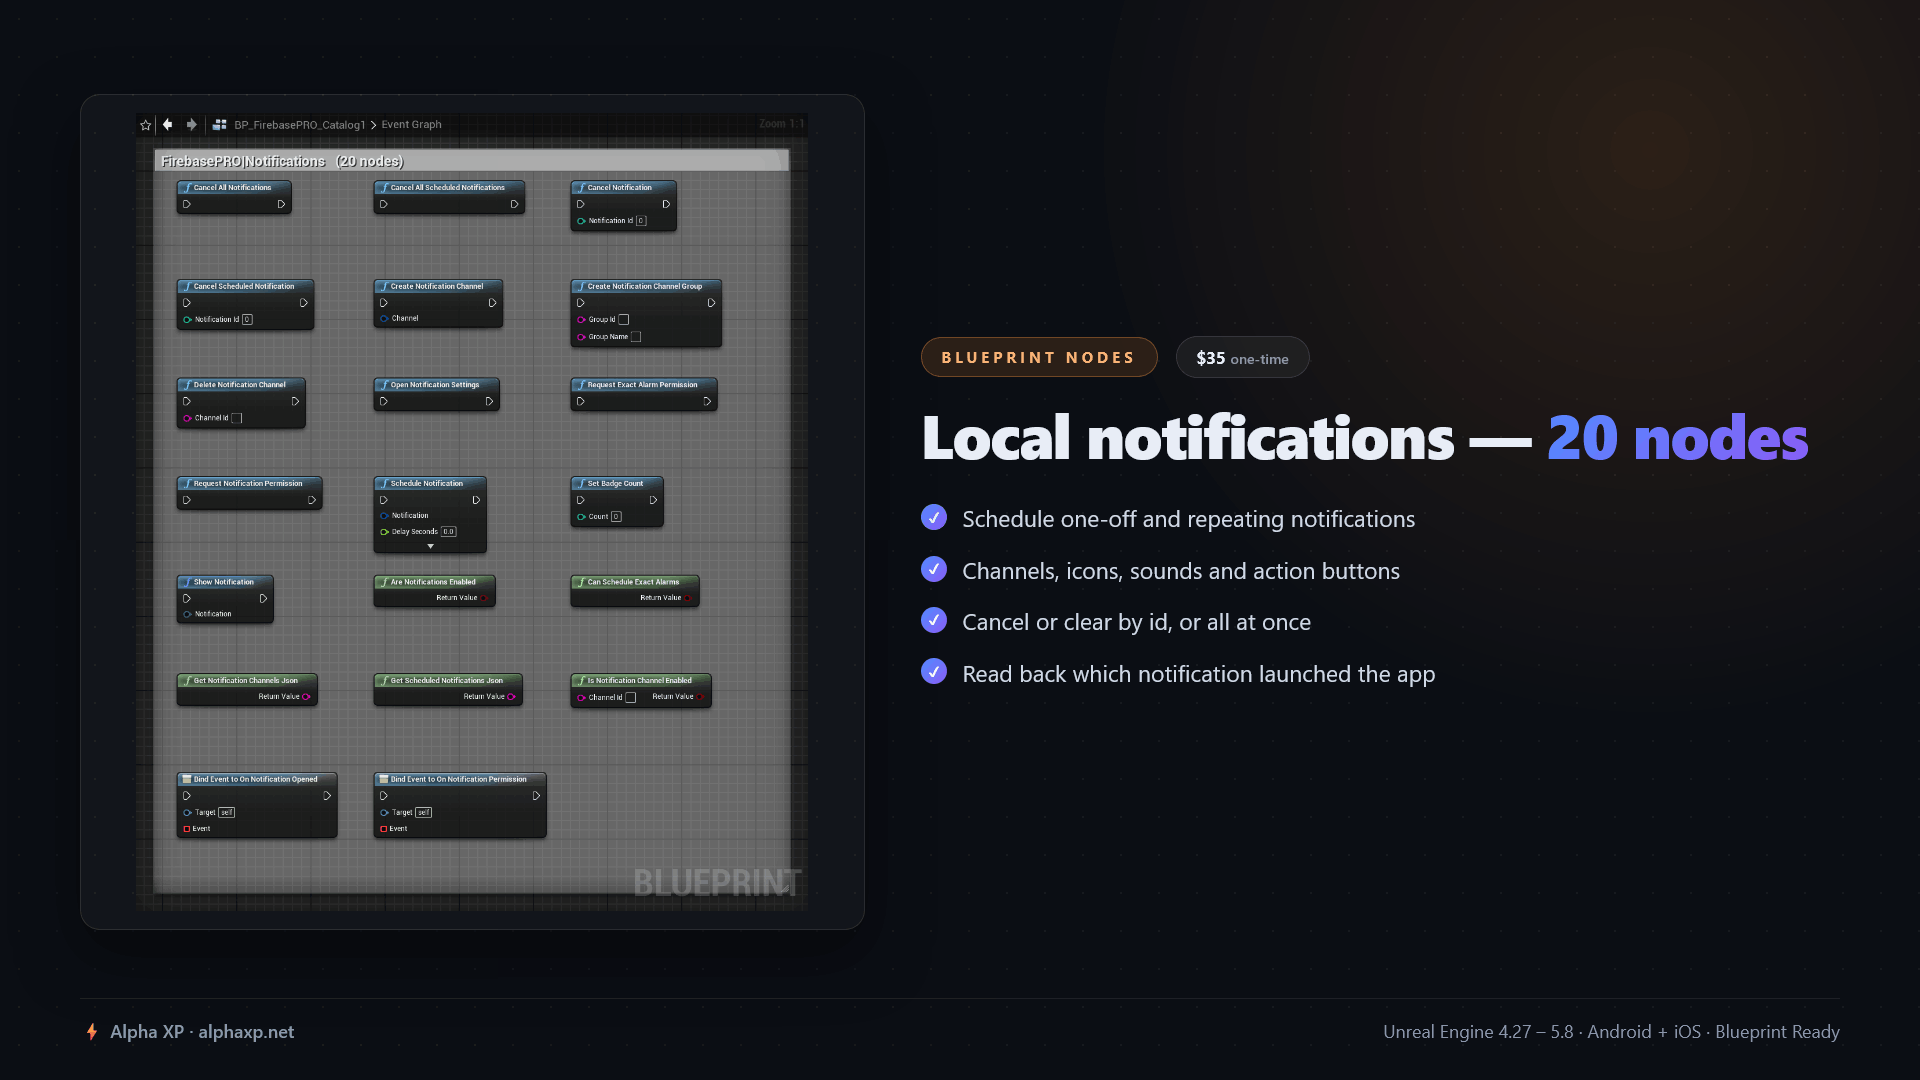Click the Group Name text box

click(x=636, y=337)
